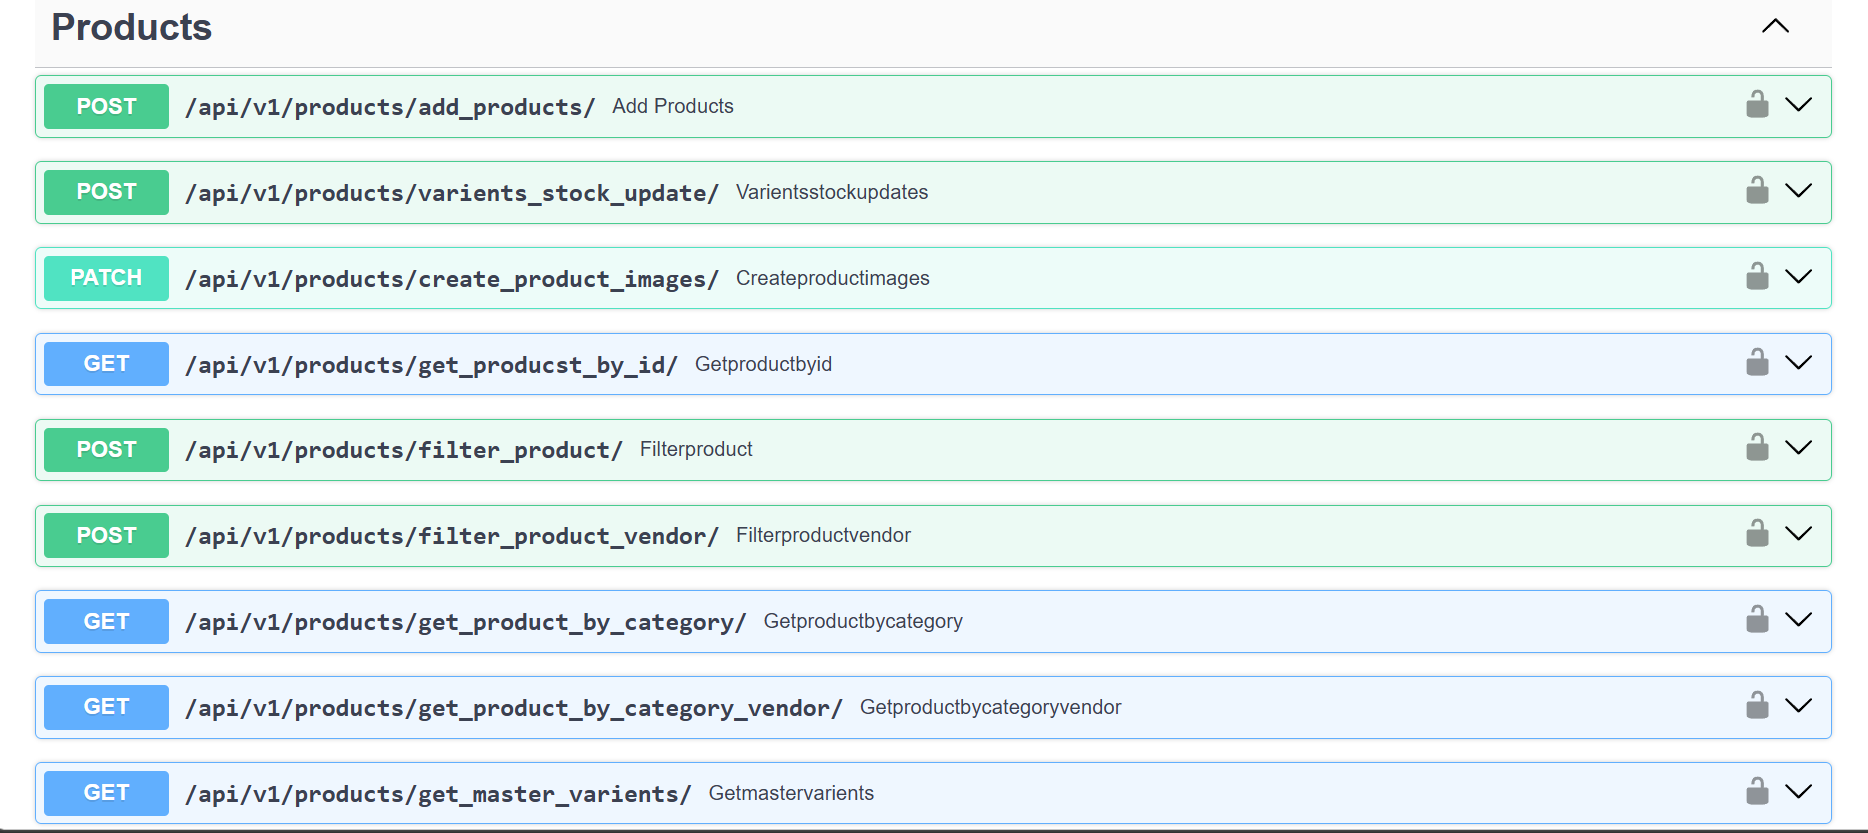Click the Products section heading
The width and height of the screenshot is (1868, 833).
131,27
